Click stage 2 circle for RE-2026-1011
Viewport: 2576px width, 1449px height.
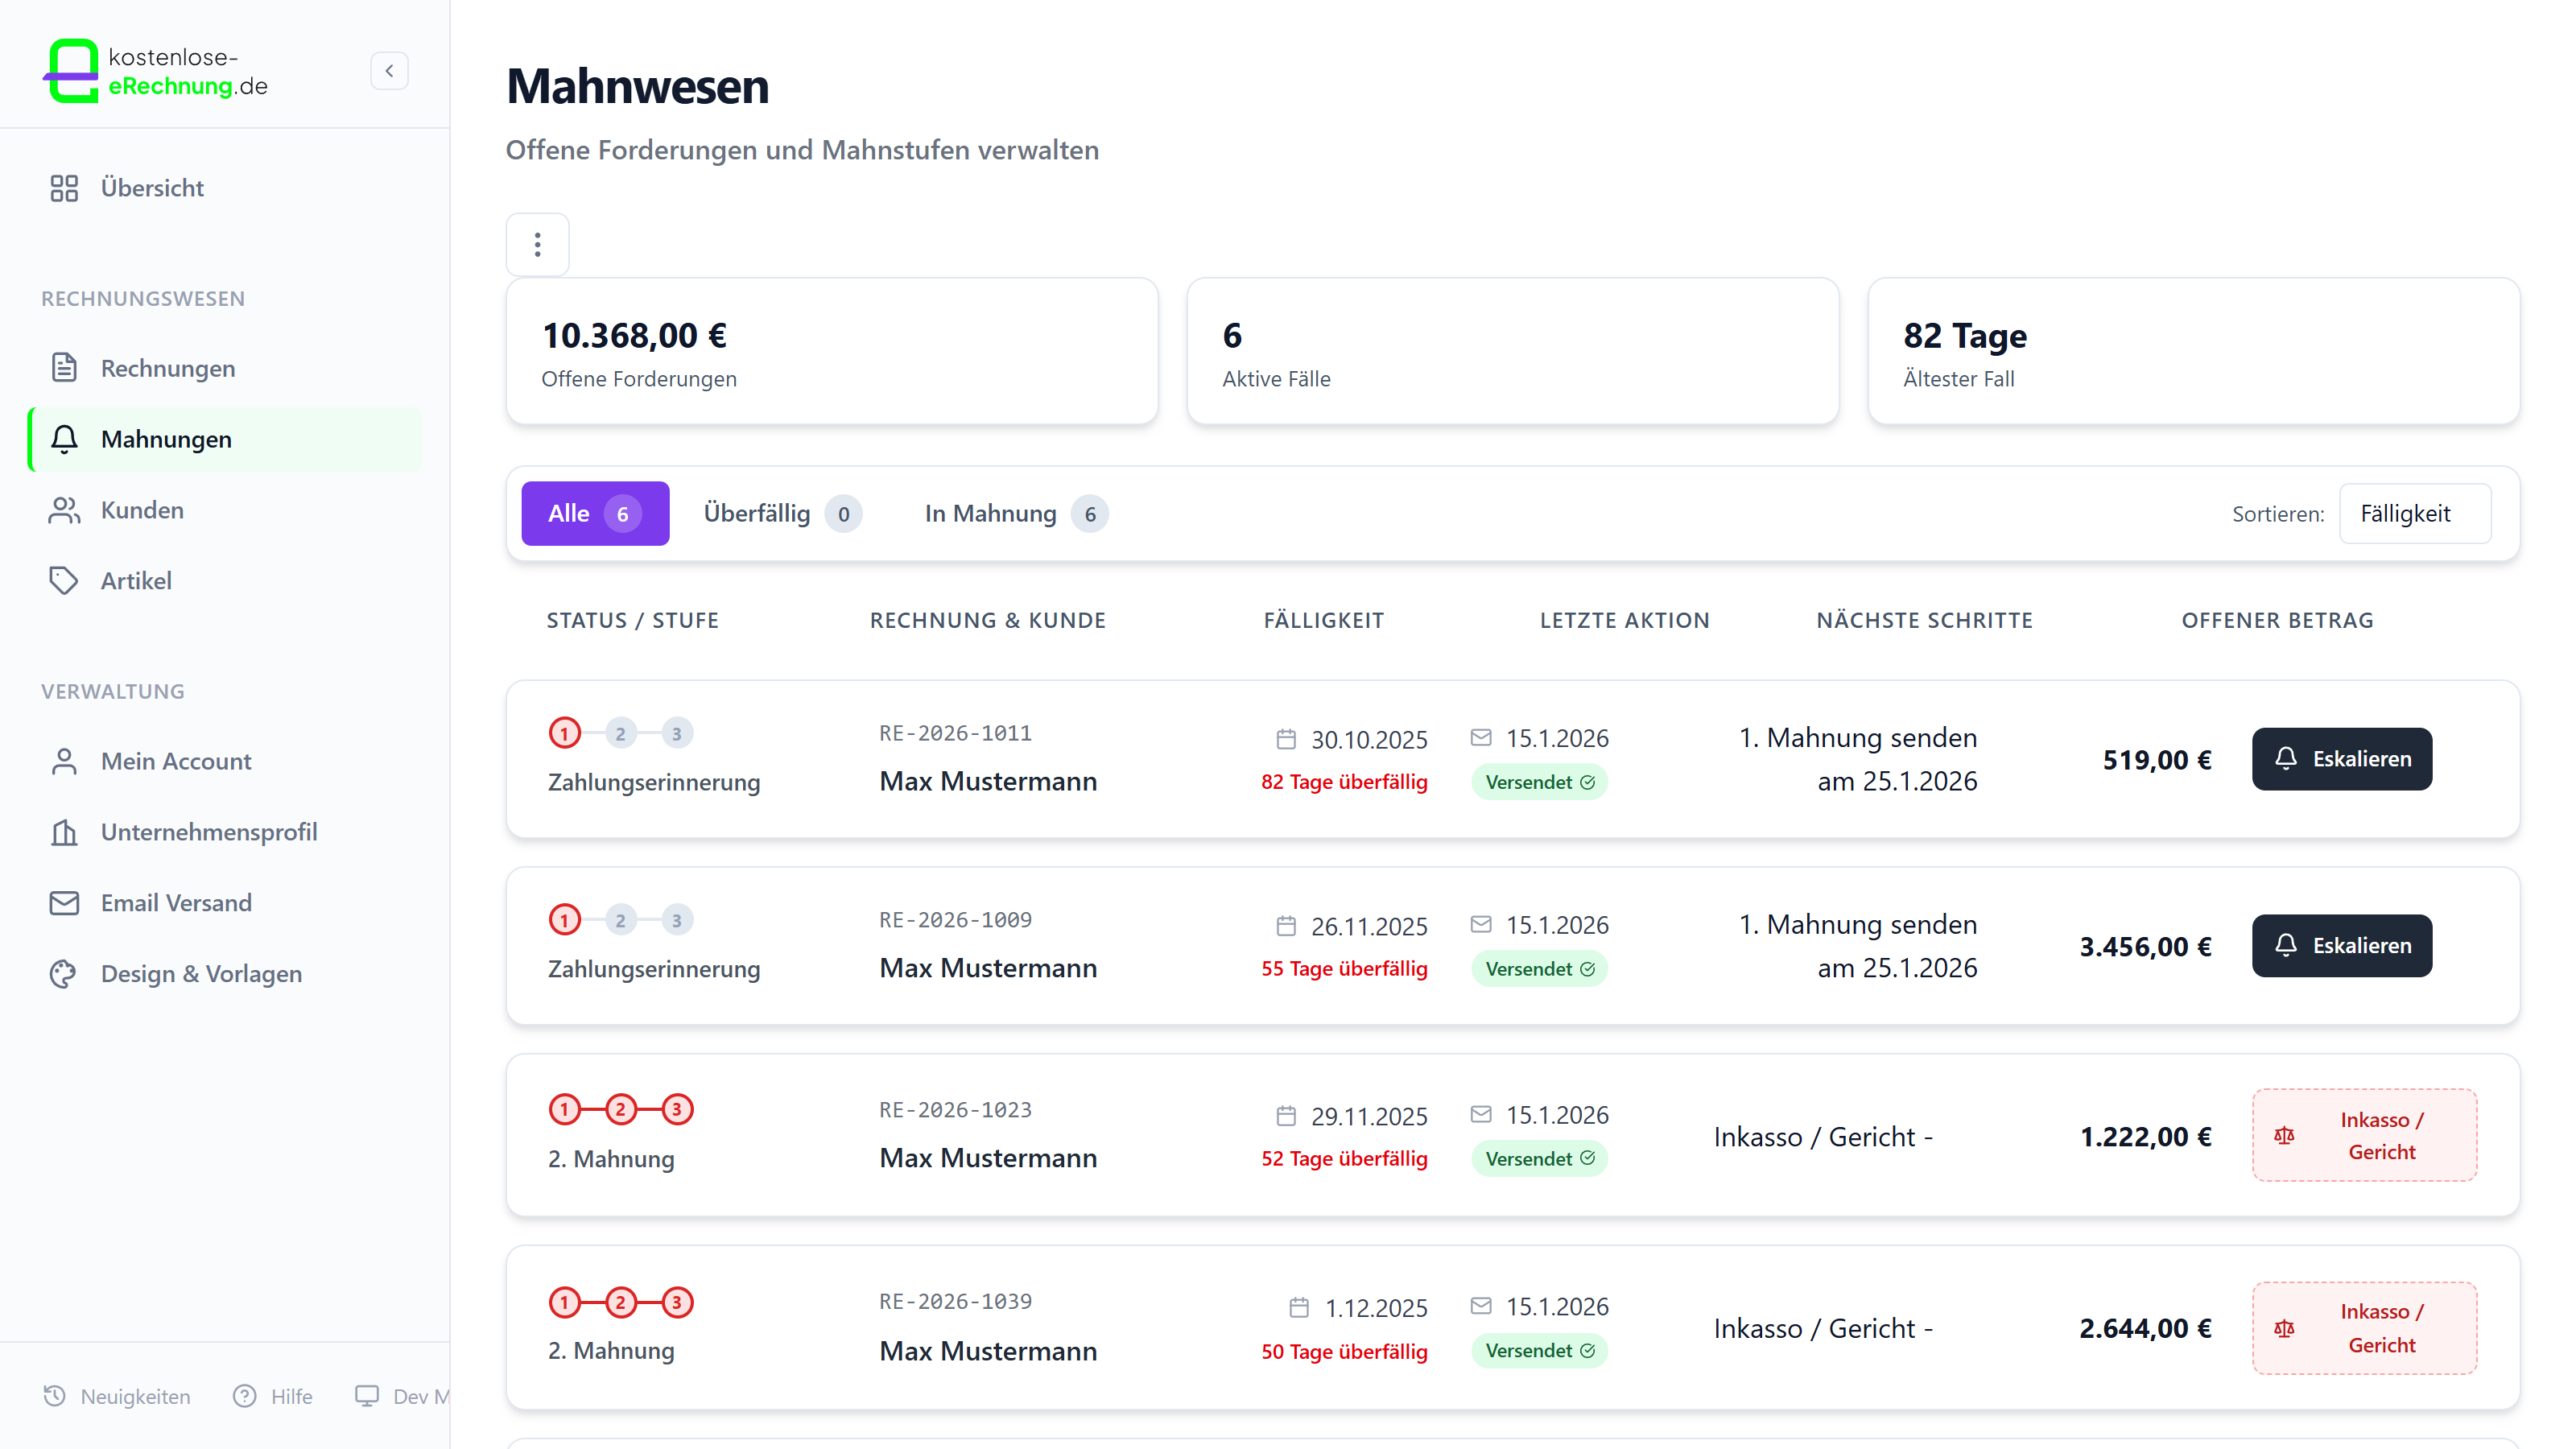pos(620,733)
